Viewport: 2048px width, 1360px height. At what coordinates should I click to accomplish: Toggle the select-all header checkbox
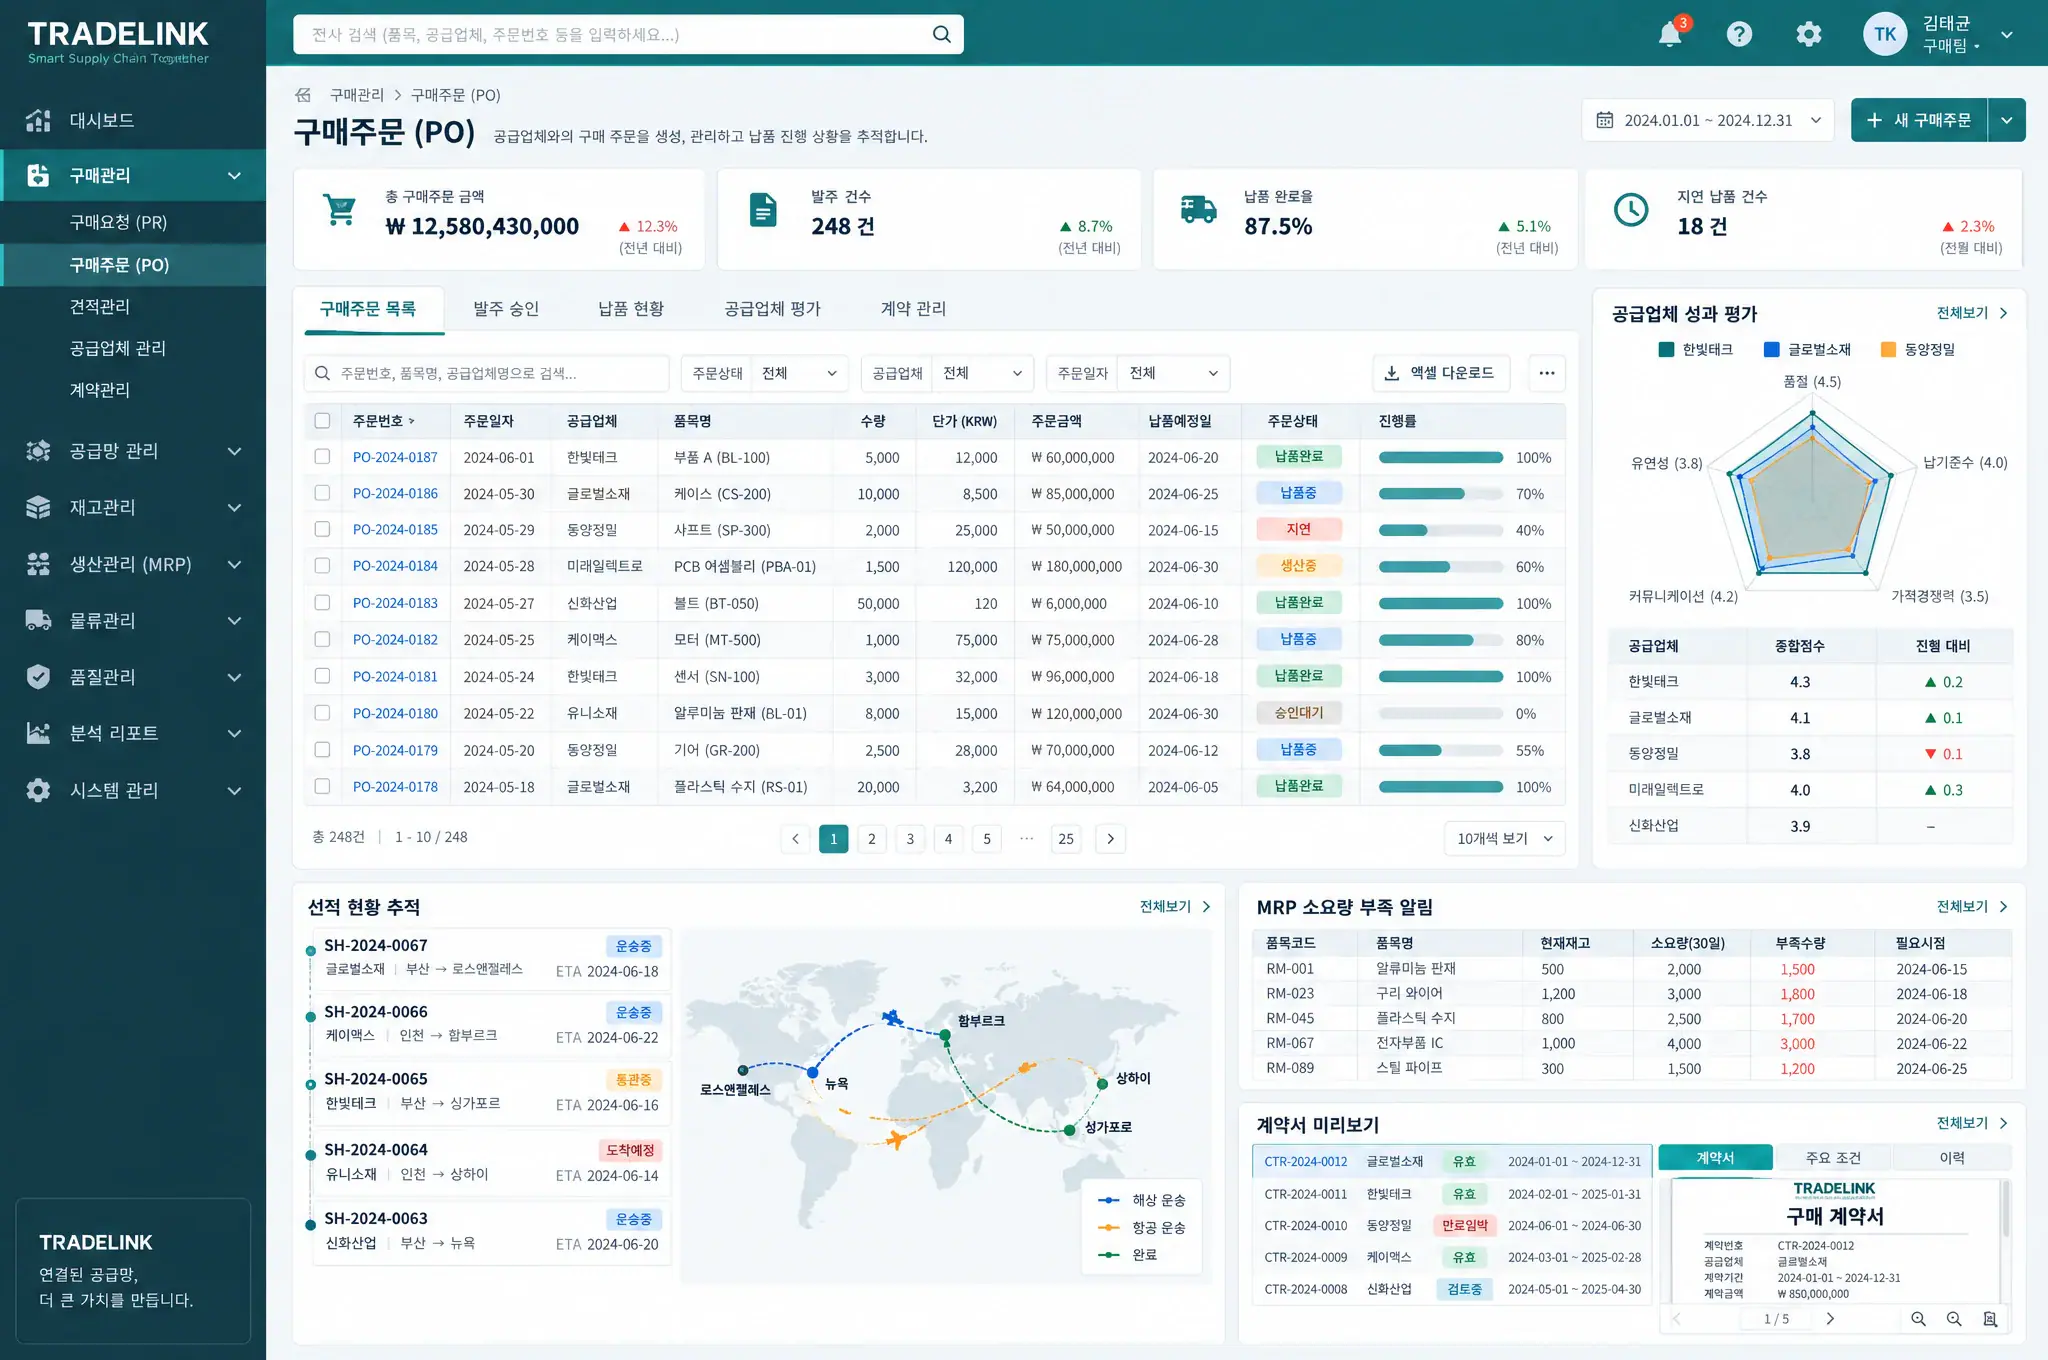click(x=322, y=421)
